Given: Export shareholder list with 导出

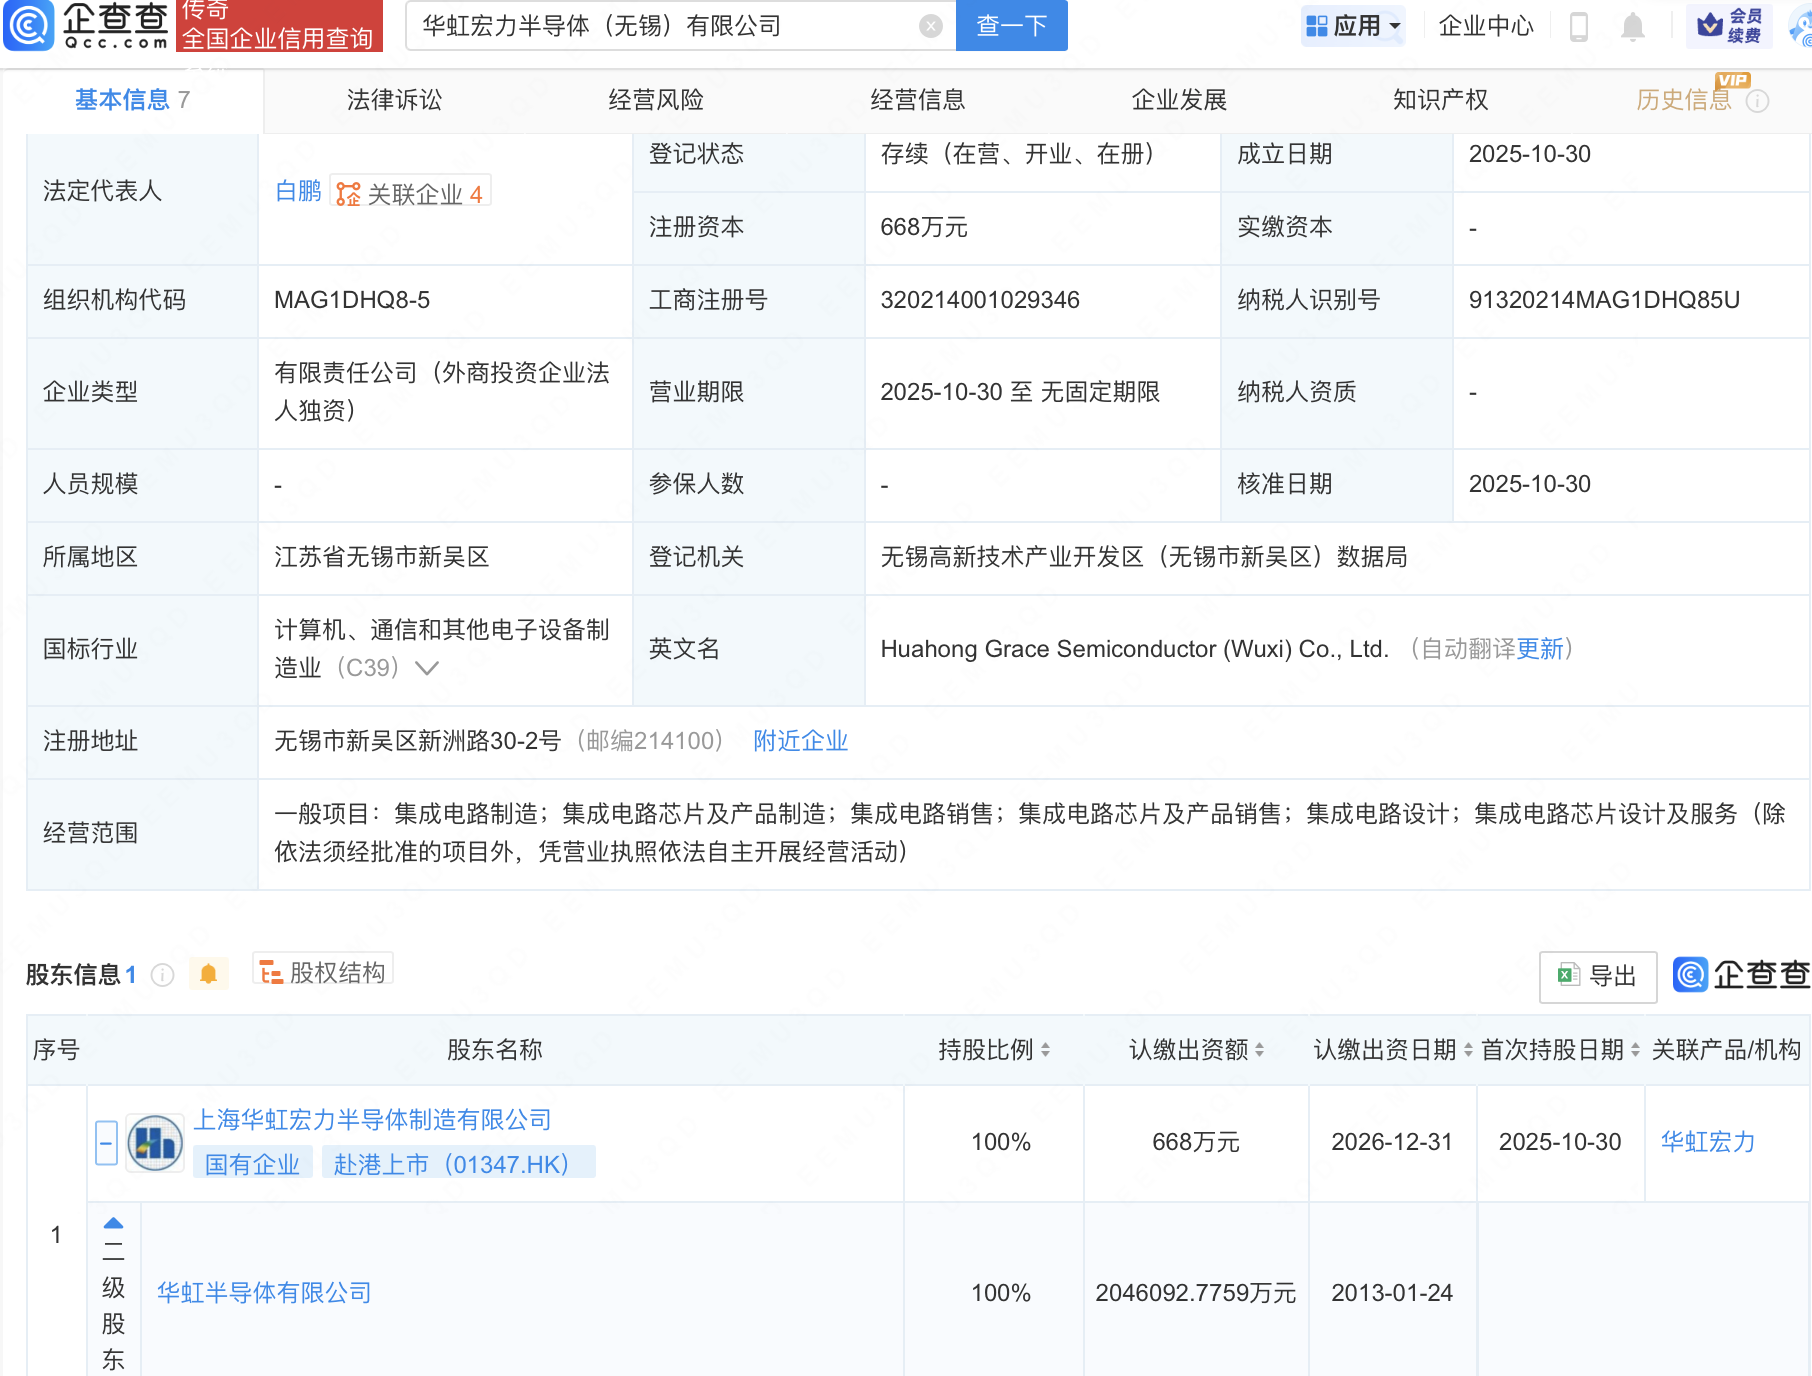Looking at the screenshot, I should click(1597, 976).
